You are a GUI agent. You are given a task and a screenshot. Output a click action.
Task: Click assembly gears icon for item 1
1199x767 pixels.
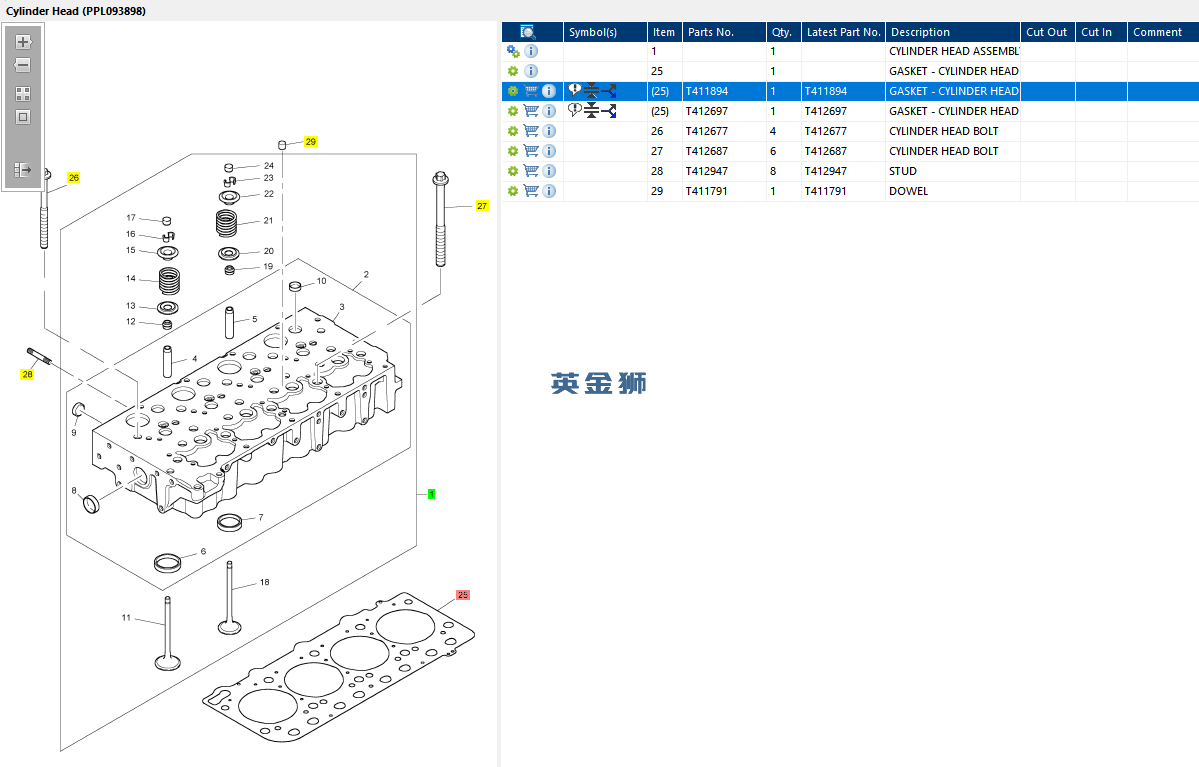pos(513,51)
